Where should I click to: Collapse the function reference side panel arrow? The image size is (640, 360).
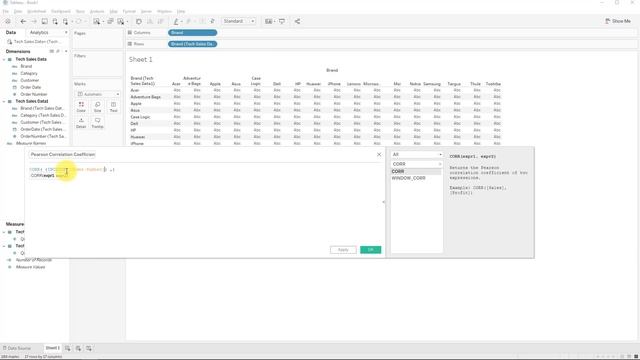[383, 202]
